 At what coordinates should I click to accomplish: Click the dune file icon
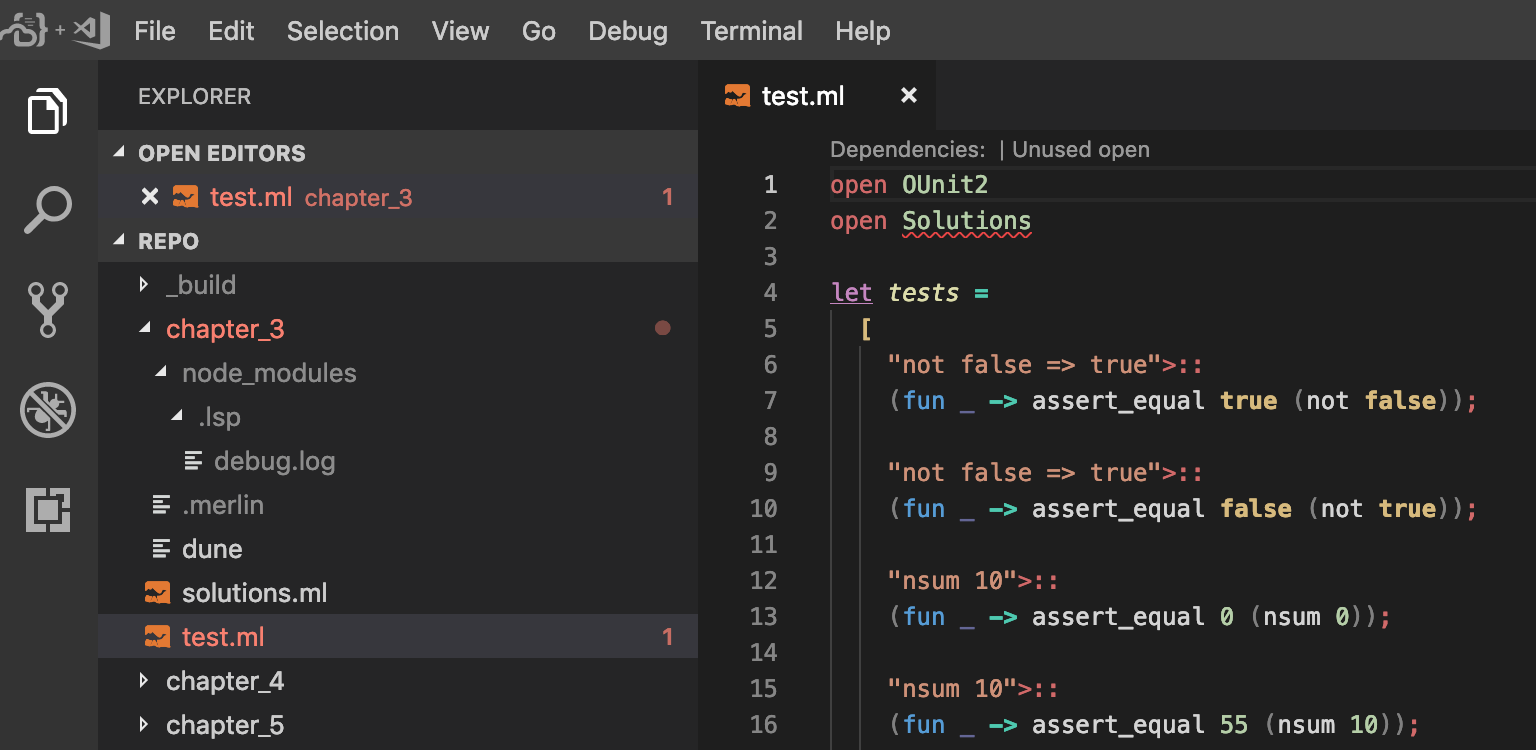161,549
